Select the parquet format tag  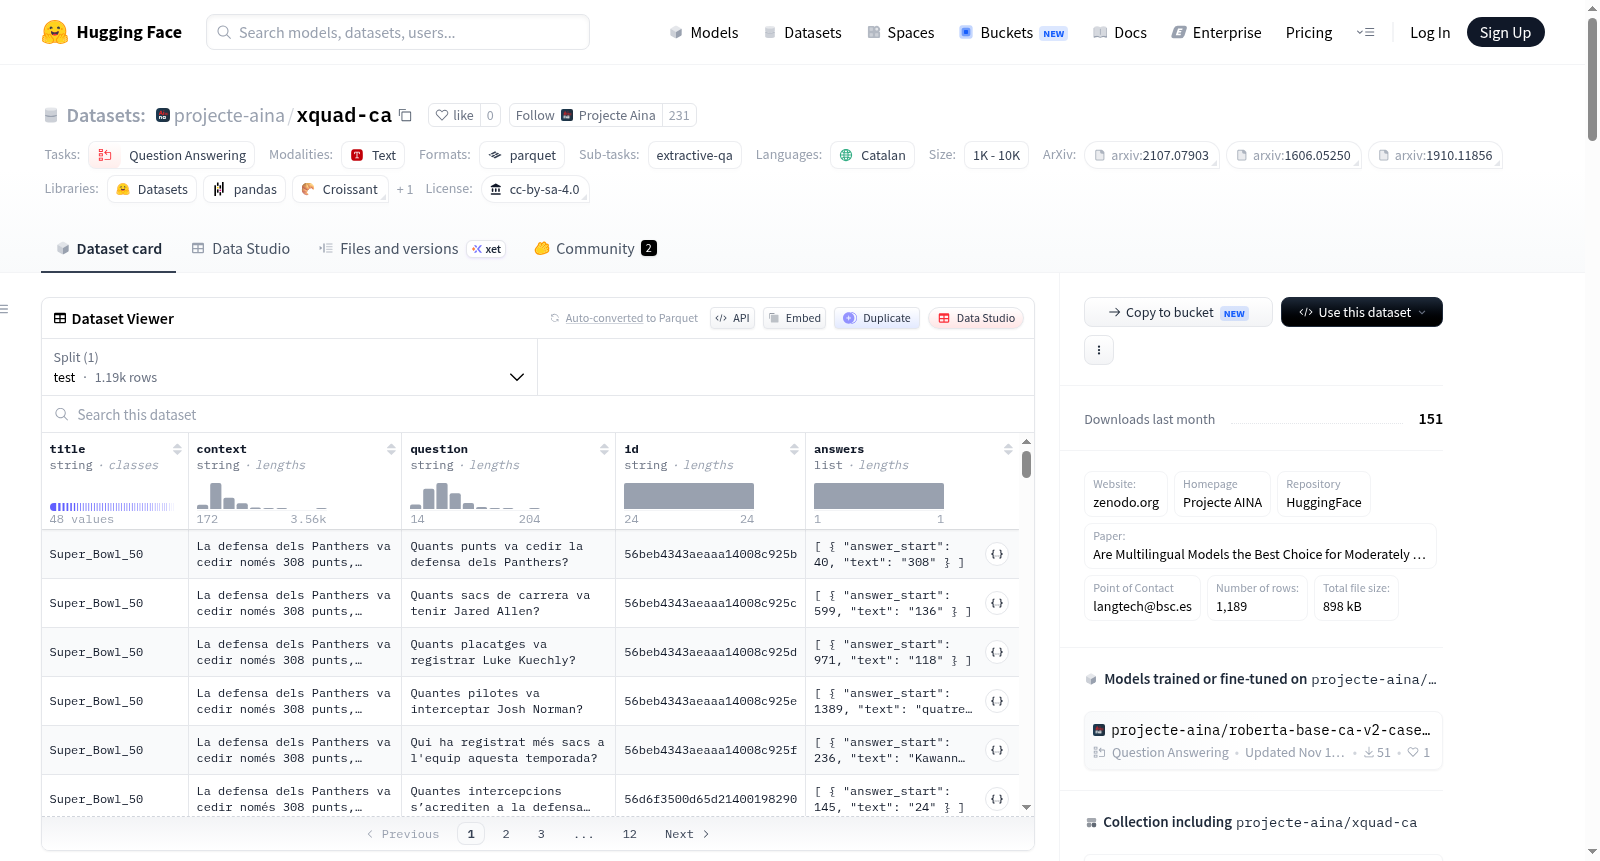522,155
